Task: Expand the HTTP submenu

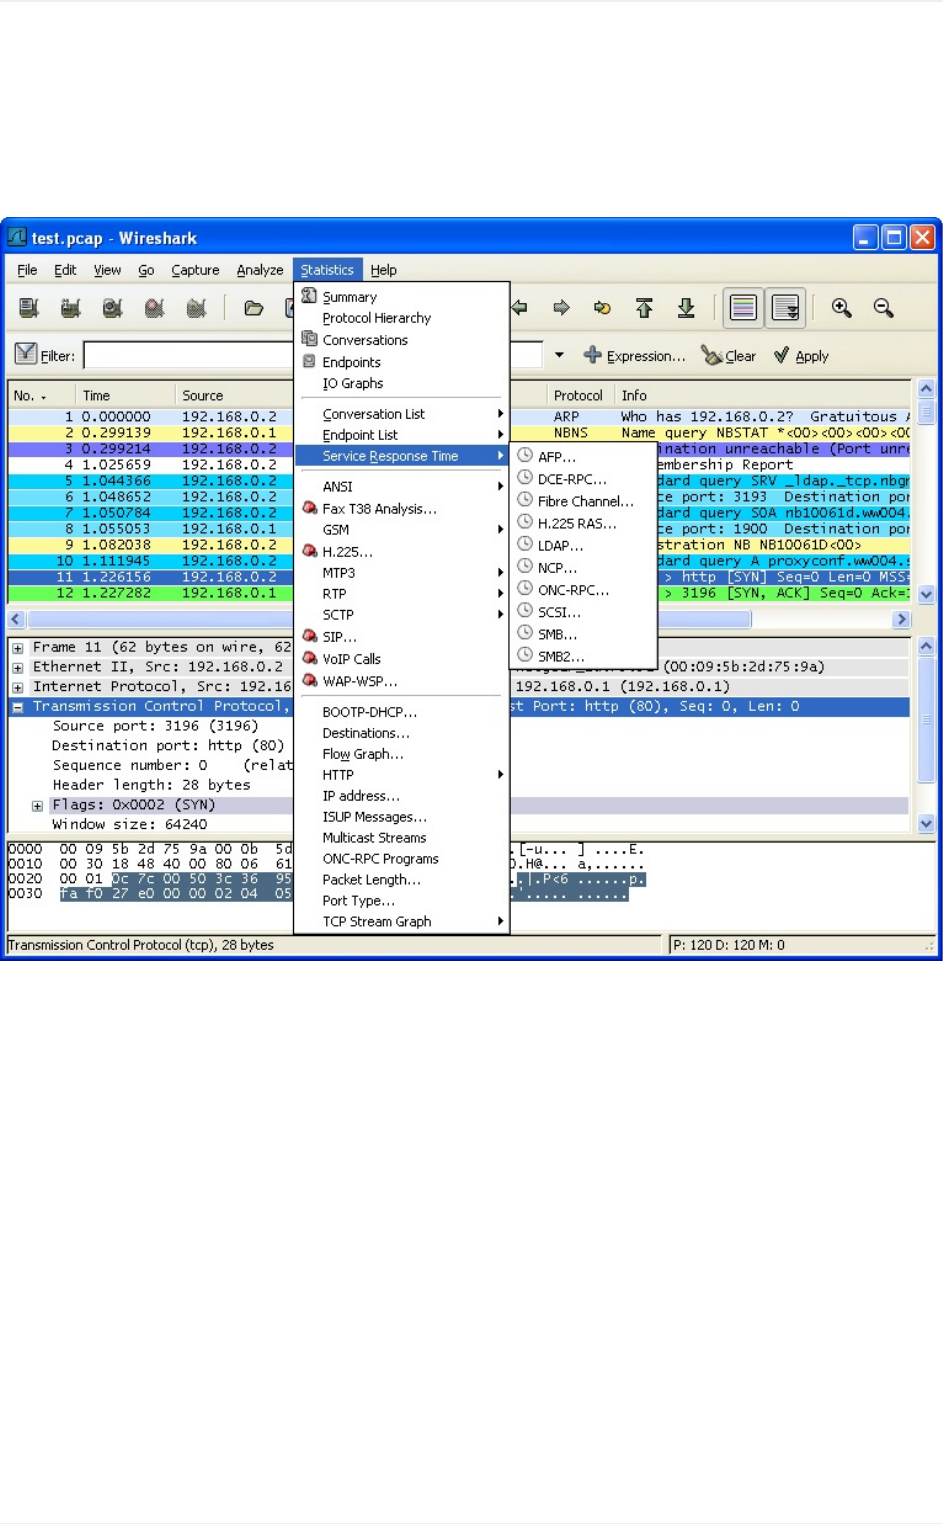Action: pos(402,775)
